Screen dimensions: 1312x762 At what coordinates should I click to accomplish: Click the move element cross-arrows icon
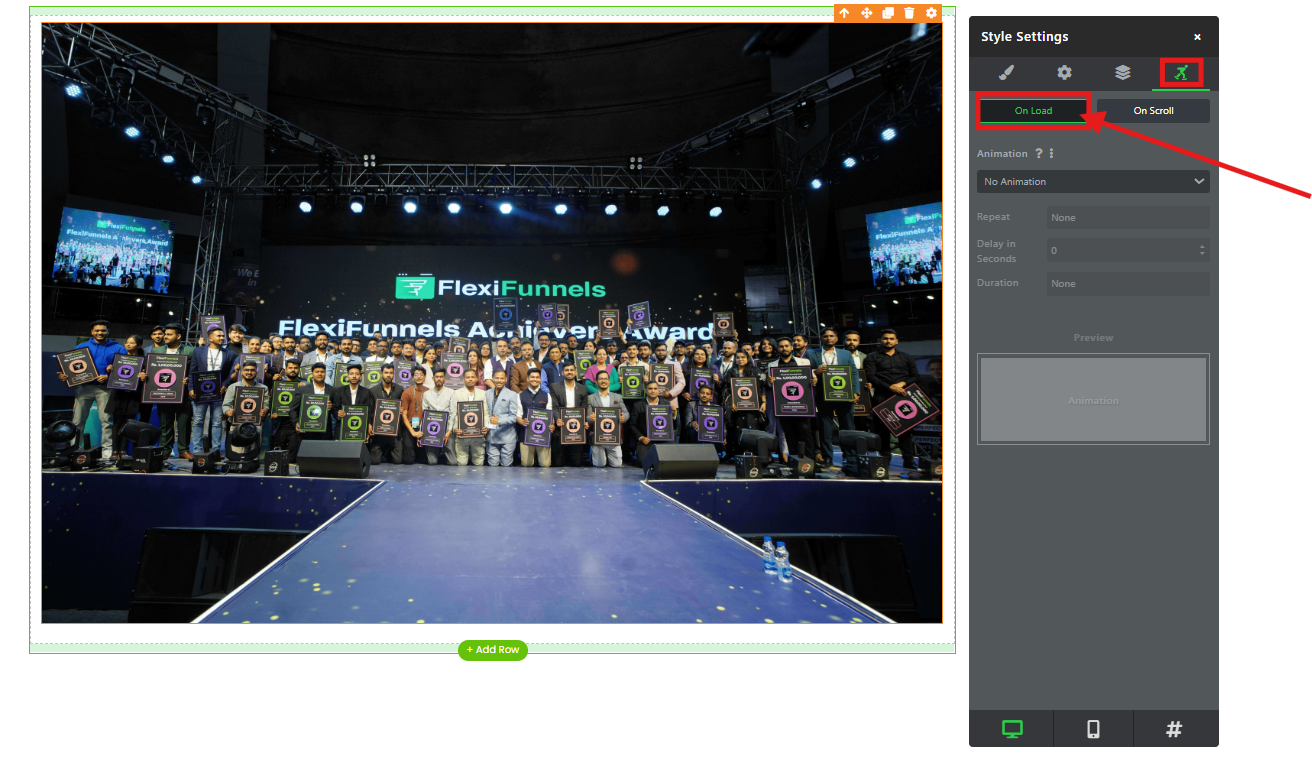point(866,13)
